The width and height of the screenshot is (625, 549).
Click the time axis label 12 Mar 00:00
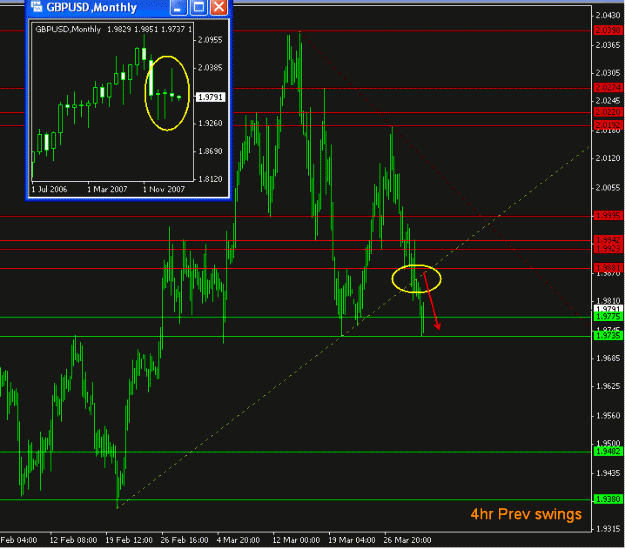coord(296,540)
